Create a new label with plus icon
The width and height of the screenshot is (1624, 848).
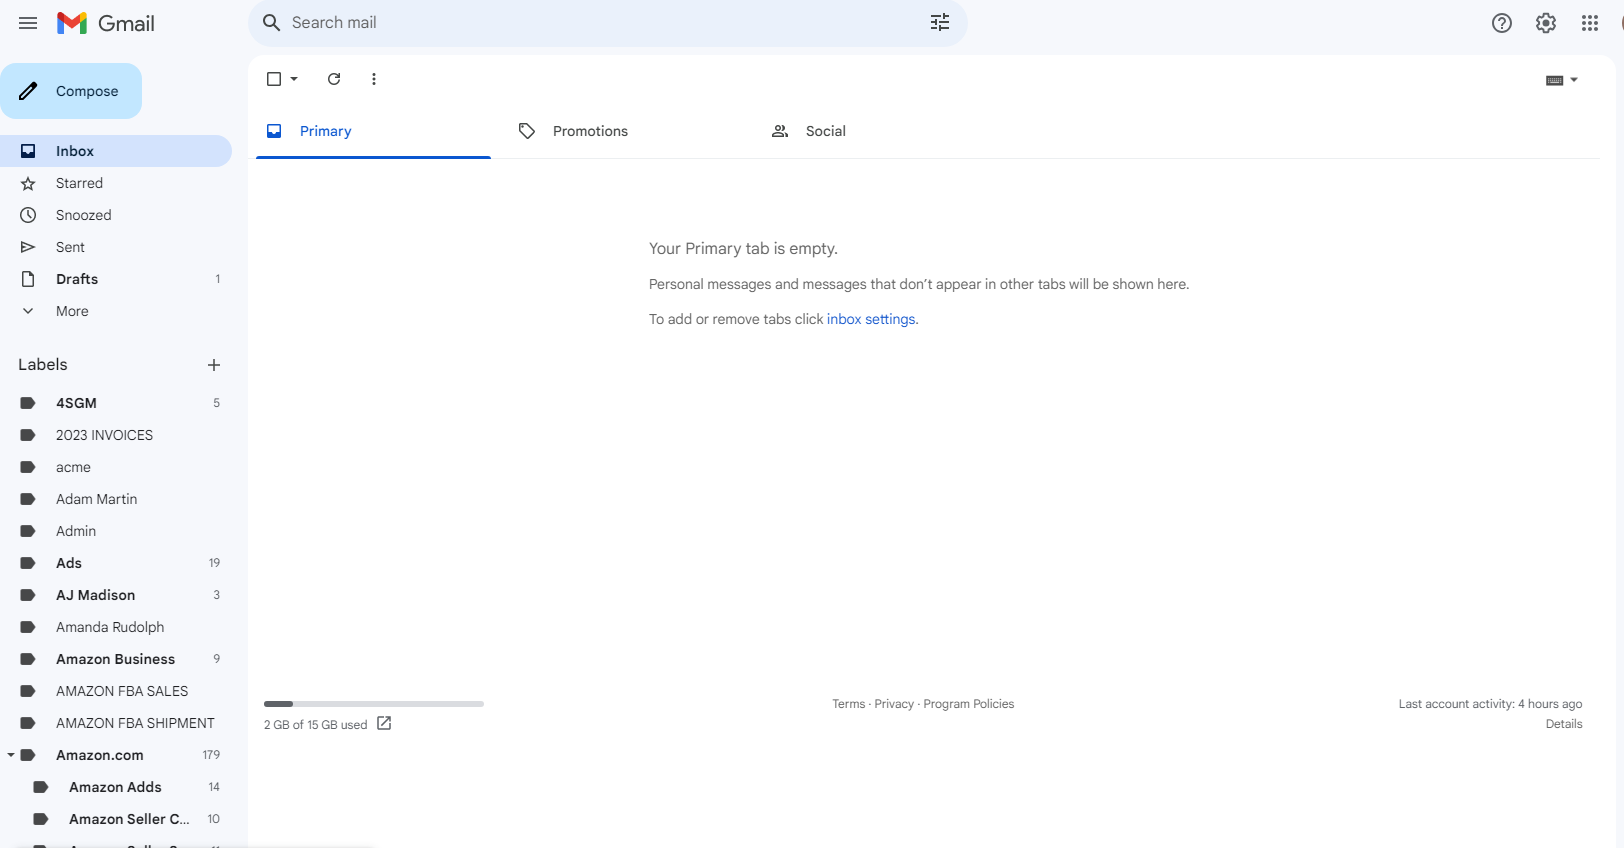click(214, 365)
